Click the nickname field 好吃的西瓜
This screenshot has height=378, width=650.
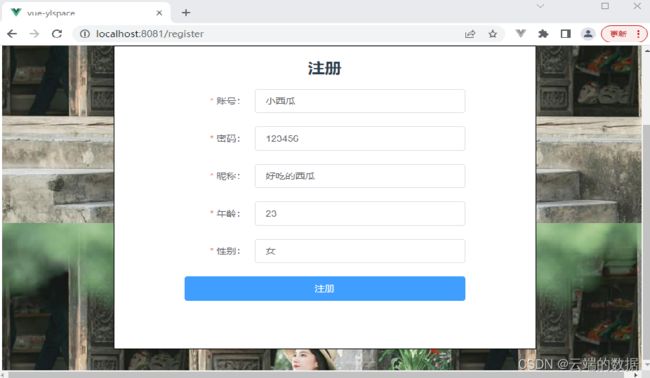pyautogui.click(x=360, y=176)
